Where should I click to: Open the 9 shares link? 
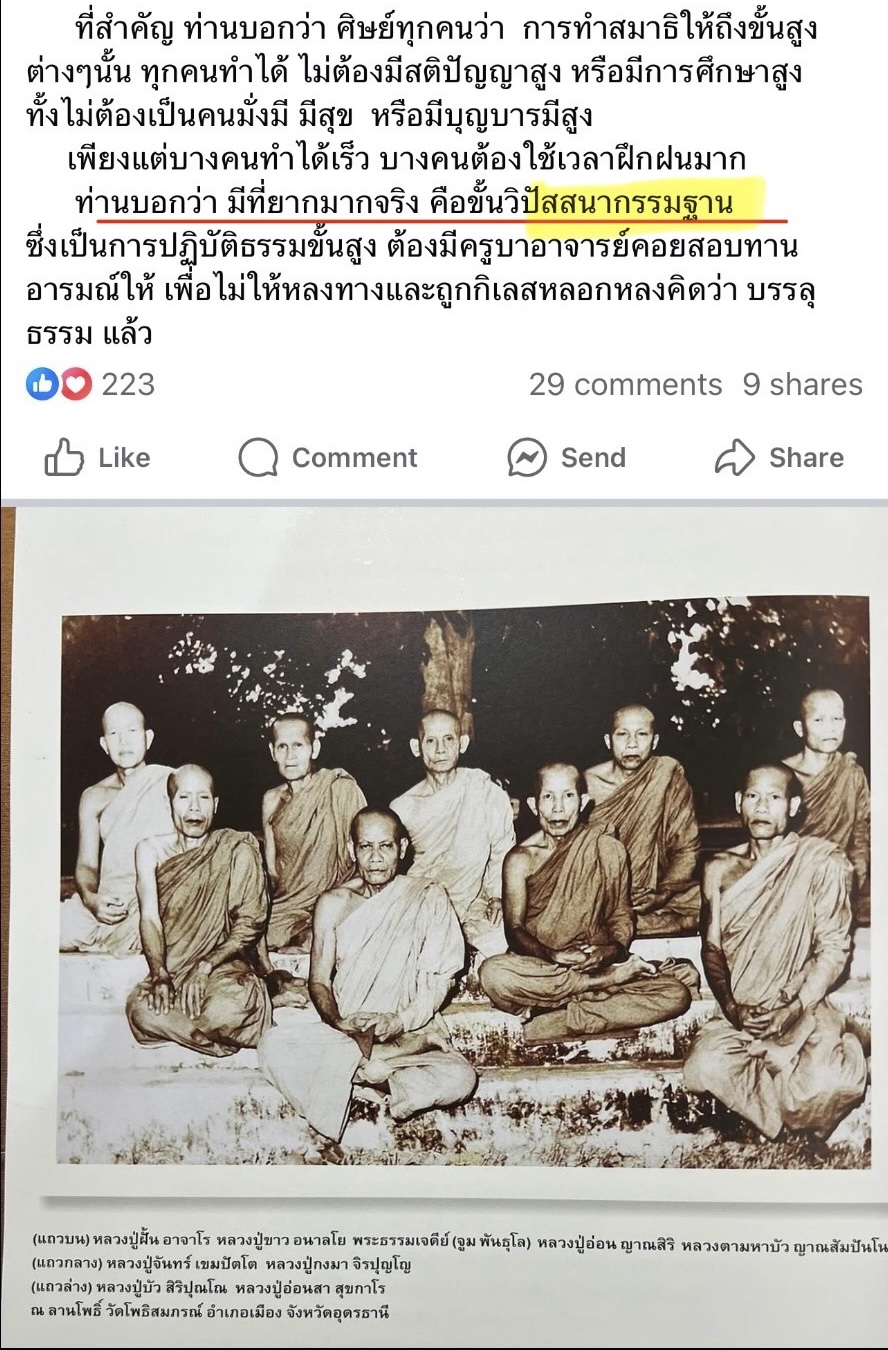802,384
